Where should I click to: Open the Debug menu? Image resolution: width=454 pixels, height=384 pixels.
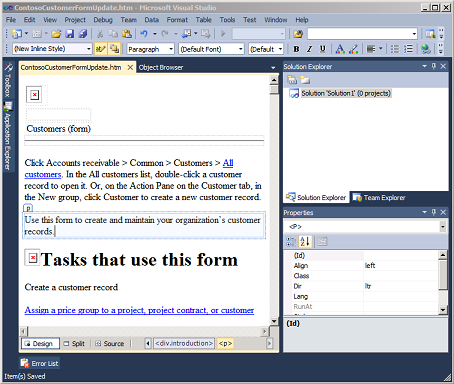pos(103,20)
